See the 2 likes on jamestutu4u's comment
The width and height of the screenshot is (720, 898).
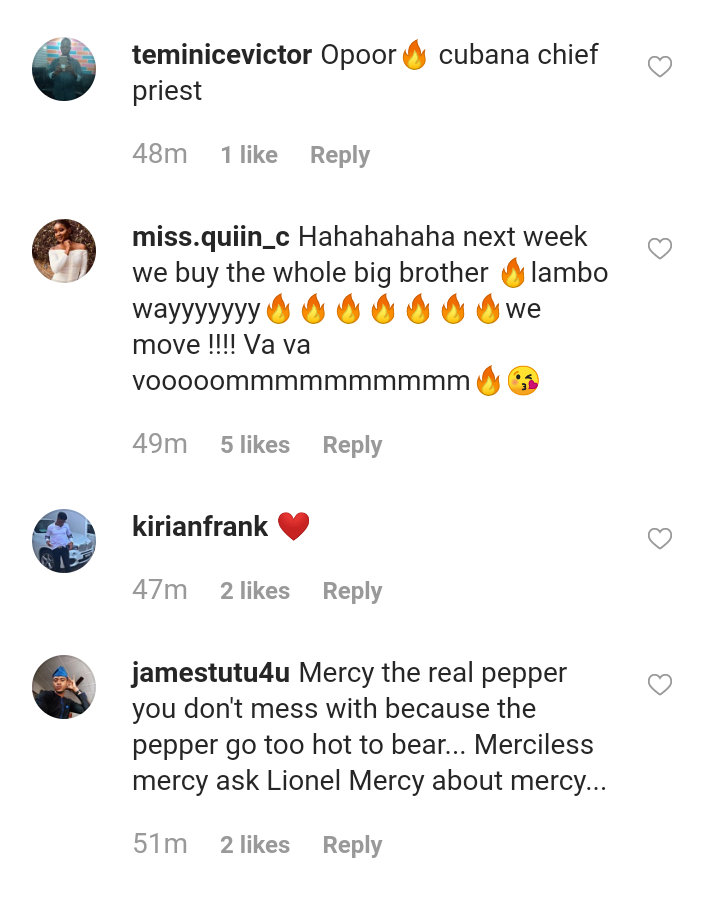[255, 845]
